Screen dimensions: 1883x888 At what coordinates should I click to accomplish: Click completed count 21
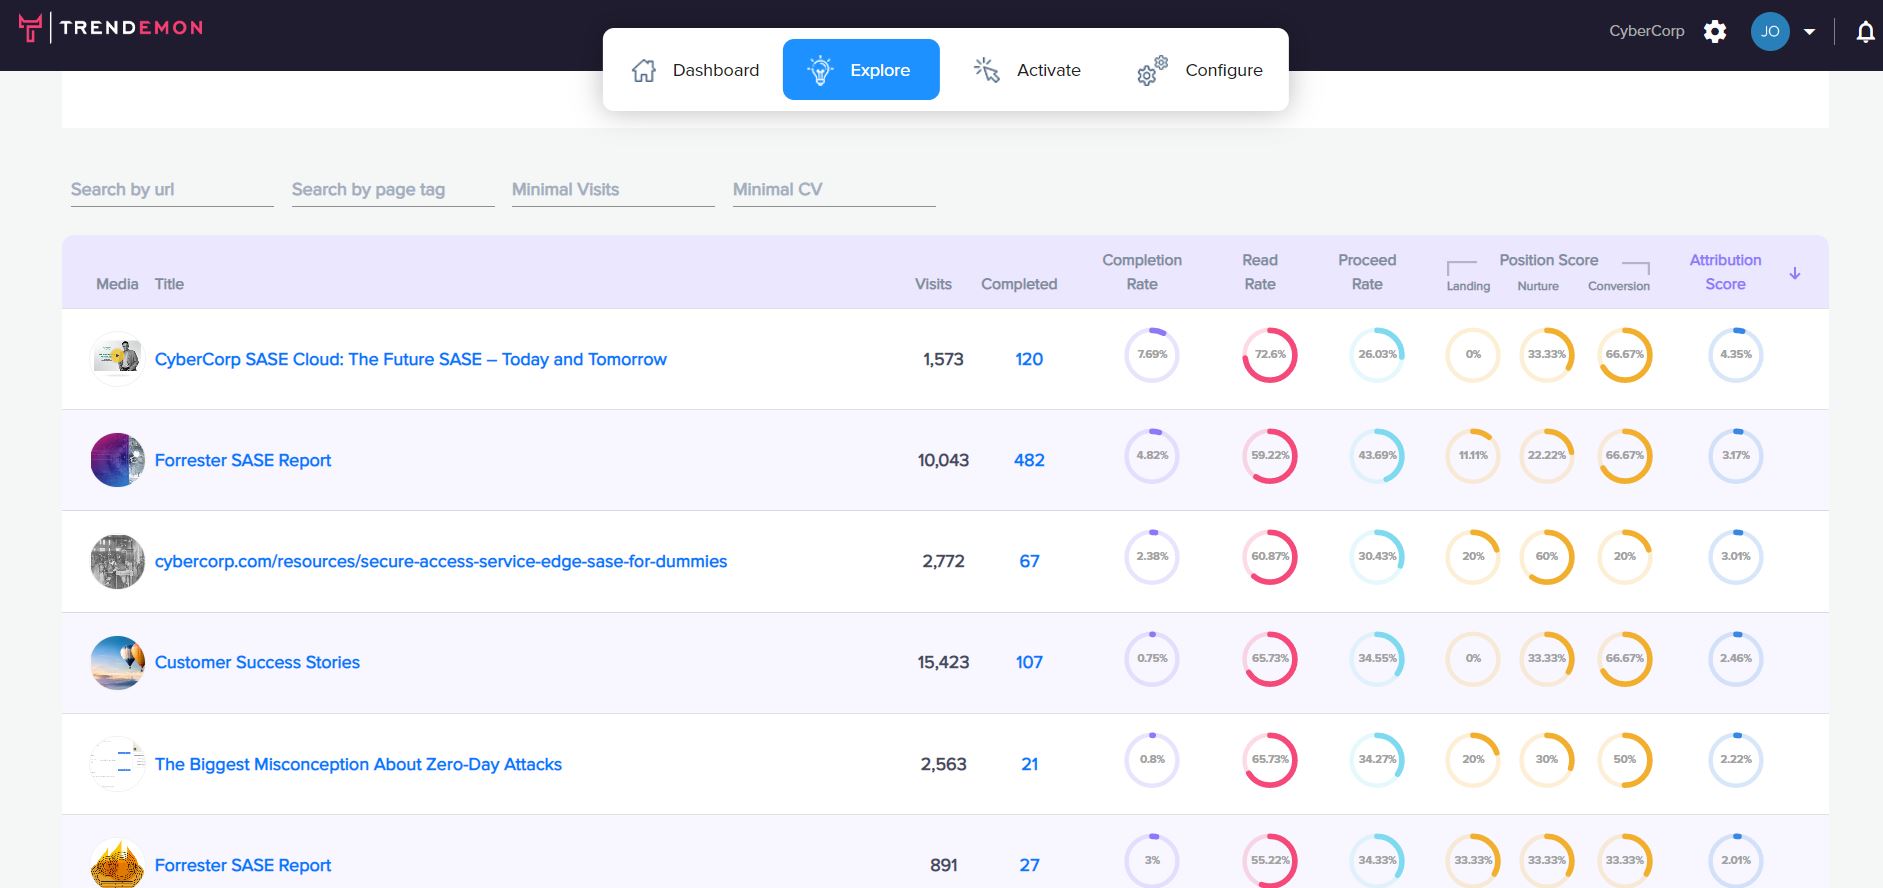coord(1029,764)
